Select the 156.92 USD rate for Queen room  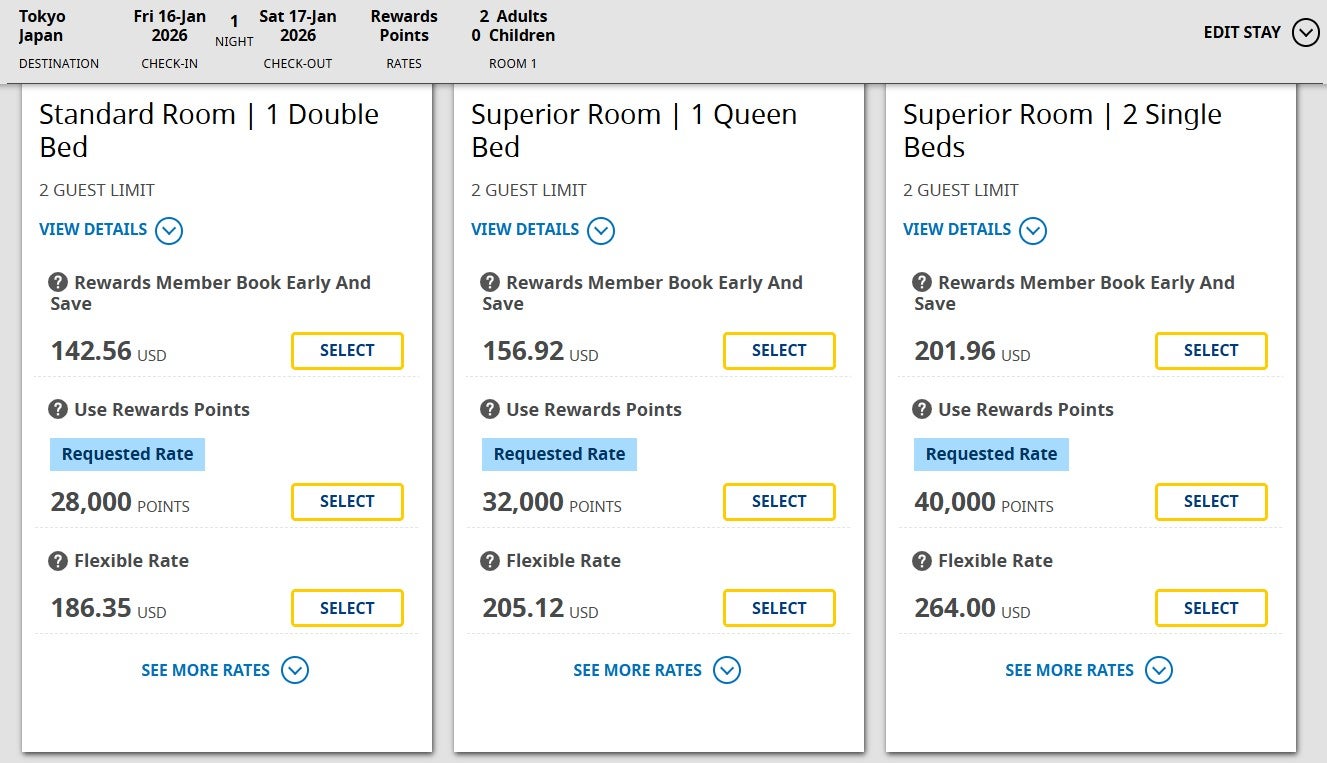779,351
